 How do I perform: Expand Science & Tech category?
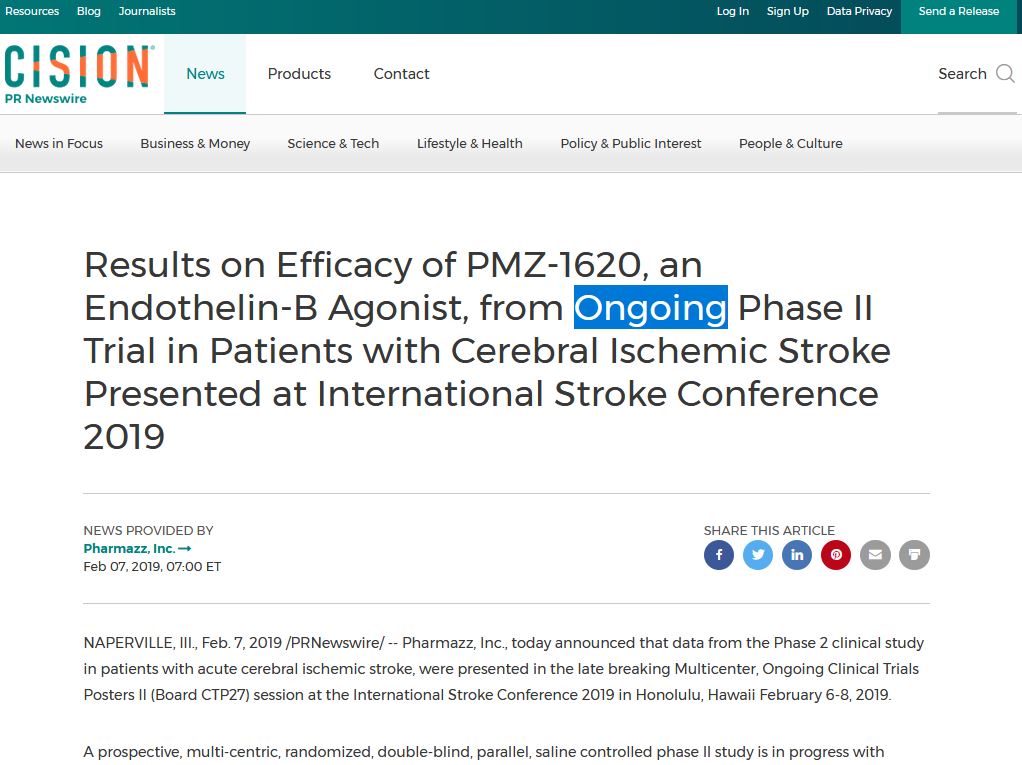[333, 143]
